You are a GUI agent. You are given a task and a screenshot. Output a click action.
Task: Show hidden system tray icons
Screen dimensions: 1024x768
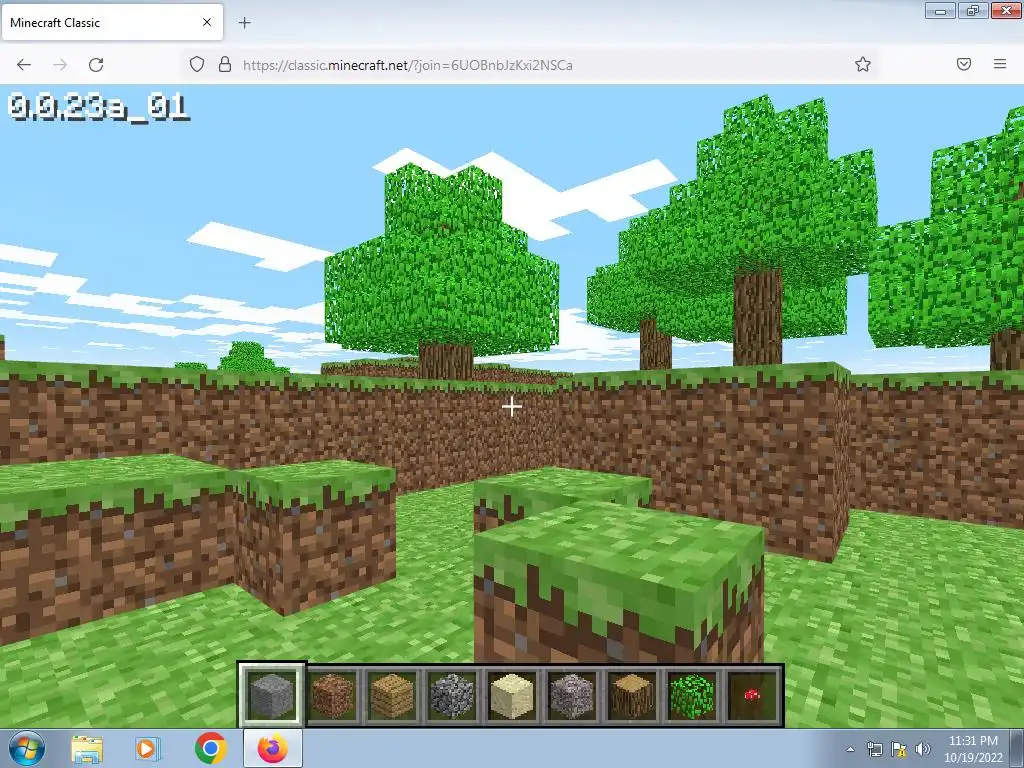850,749
